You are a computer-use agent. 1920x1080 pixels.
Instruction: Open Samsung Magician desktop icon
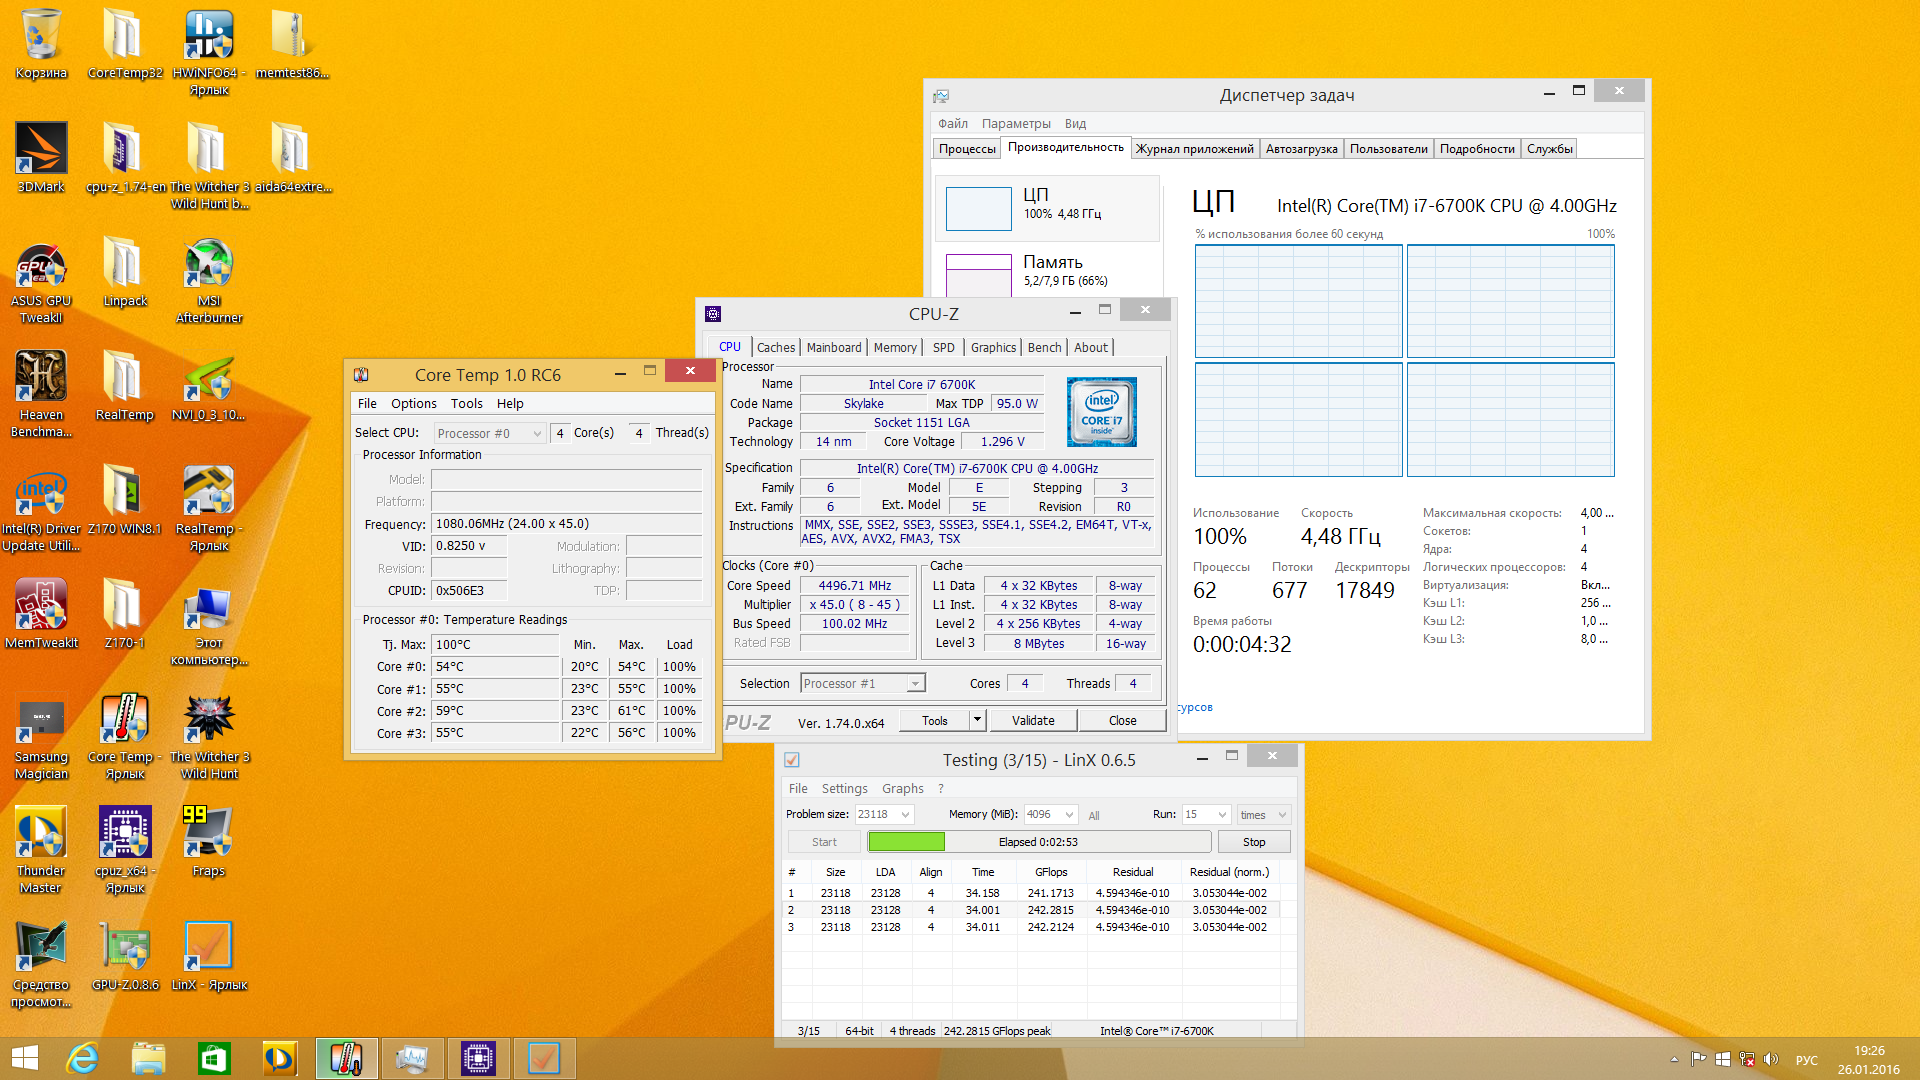pos(41,720)
